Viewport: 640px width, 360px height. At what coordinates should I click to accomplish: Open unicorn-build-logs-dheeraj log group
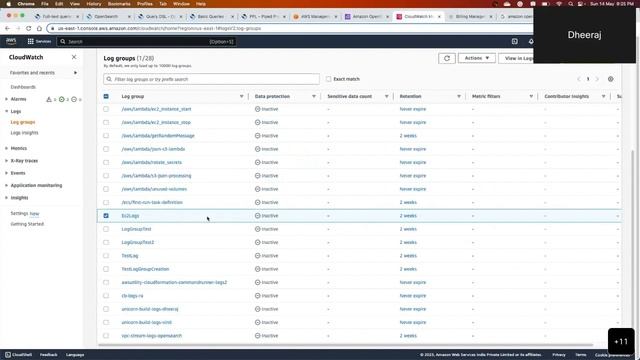click(x=150, y=309)
